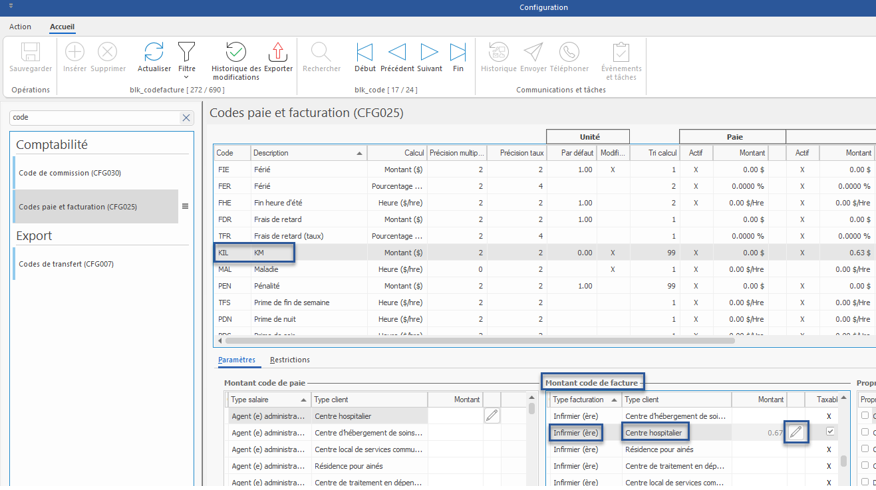Click the Exporter icon in the ribbon
876x490 pixels.
(278, 56)
